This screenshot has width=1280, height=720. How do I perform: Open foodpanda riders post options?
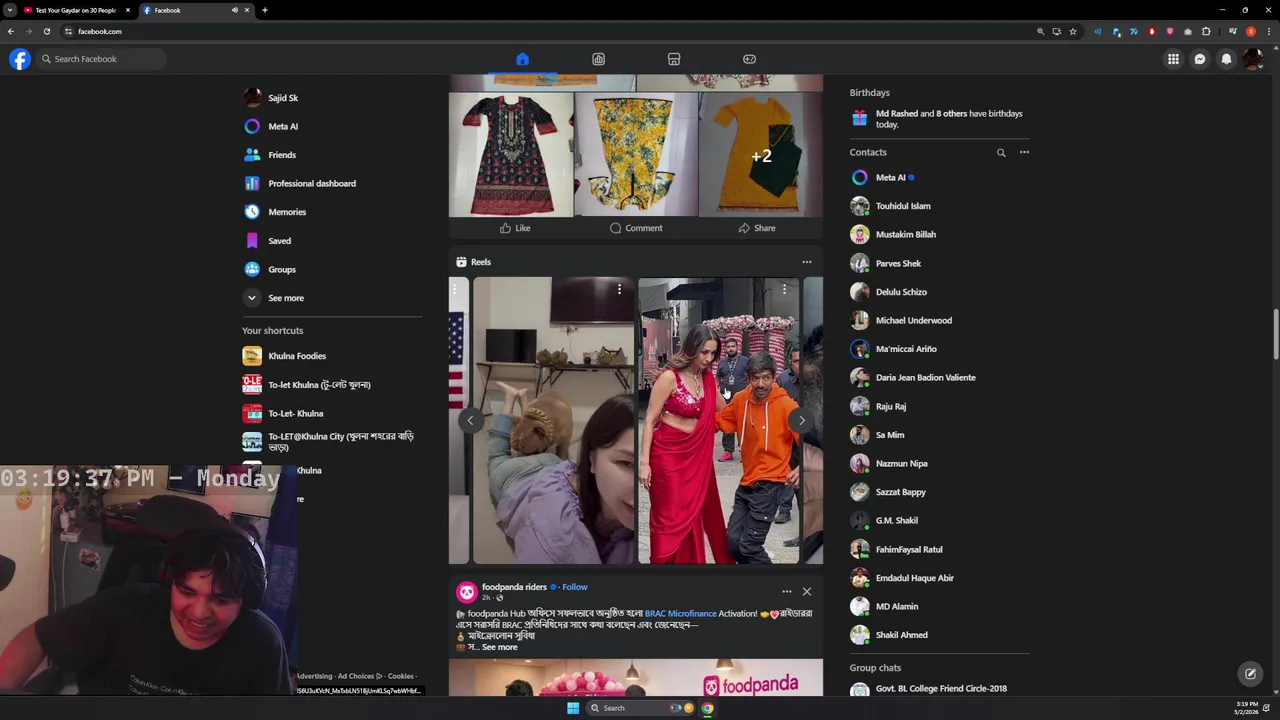click(787, 592)
